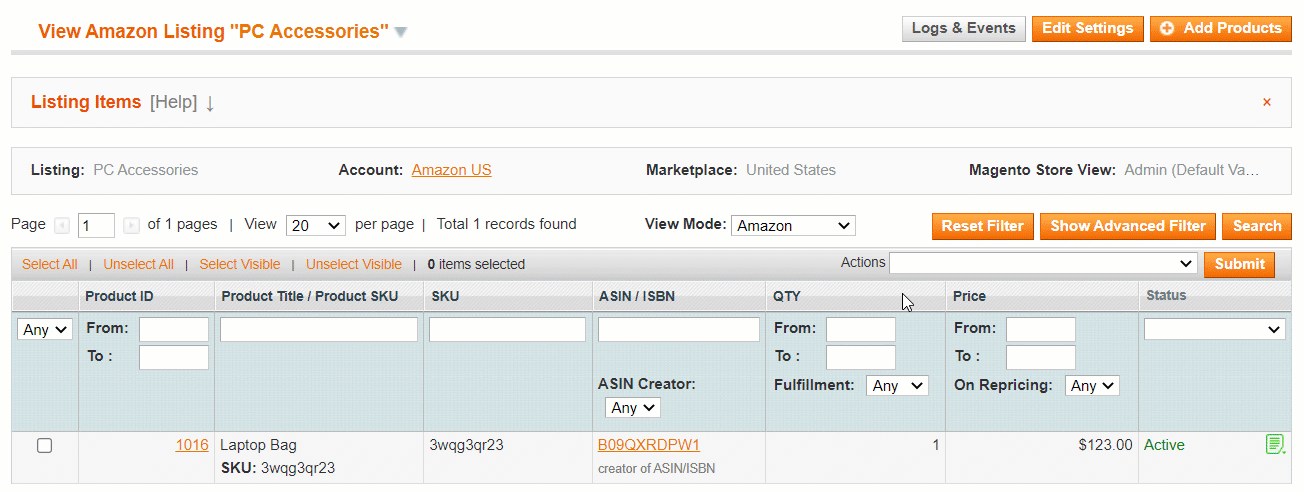The height and width of the screenshot is (492, 1304).
Task: Expand the Actions dropdown
Action: coord(1043,264)
